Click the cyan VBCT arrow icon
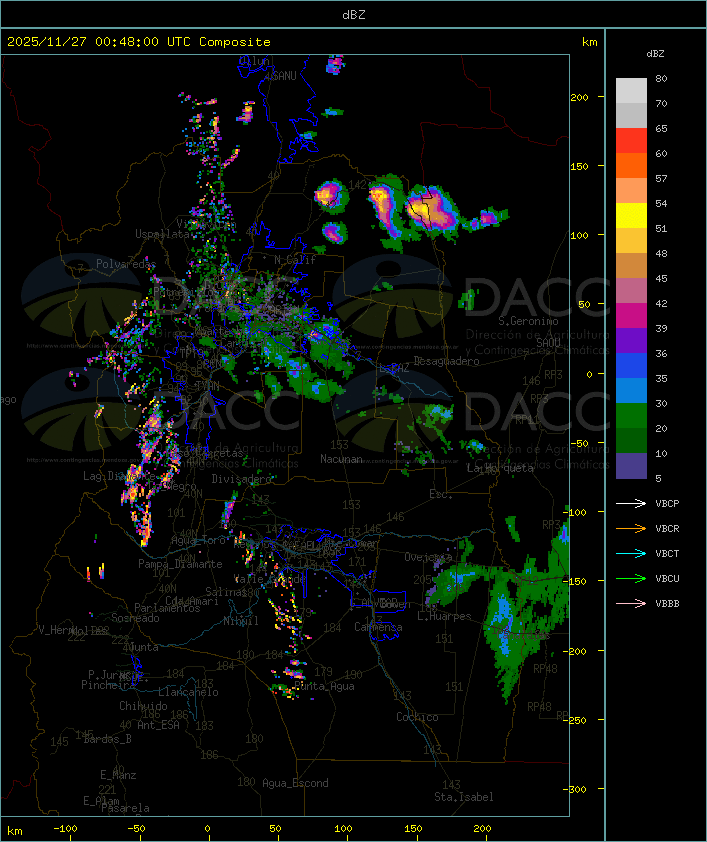The image size is (707, 842). [631, 553]
